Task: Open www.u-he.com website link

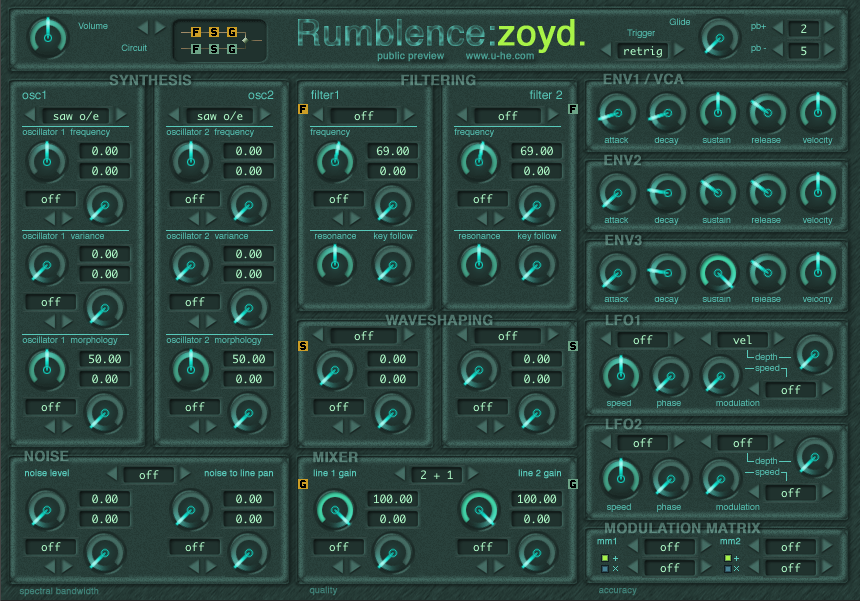Action: tap(500, 56)
